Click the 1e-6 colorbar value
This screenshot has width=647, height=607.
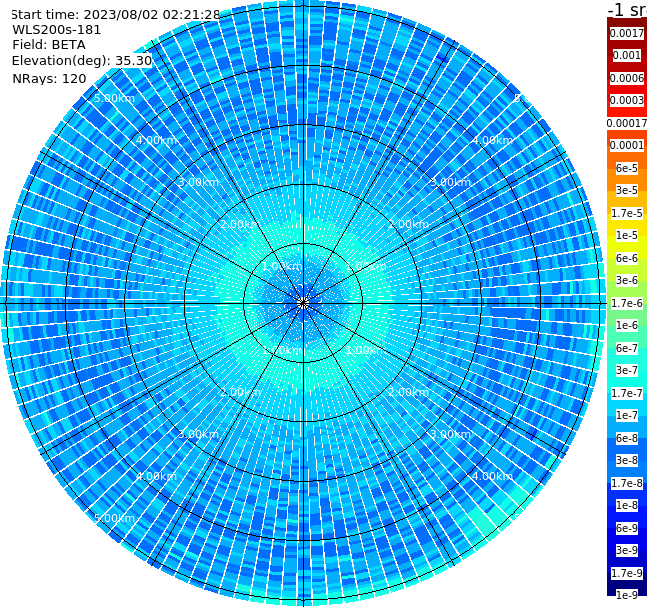627,325
